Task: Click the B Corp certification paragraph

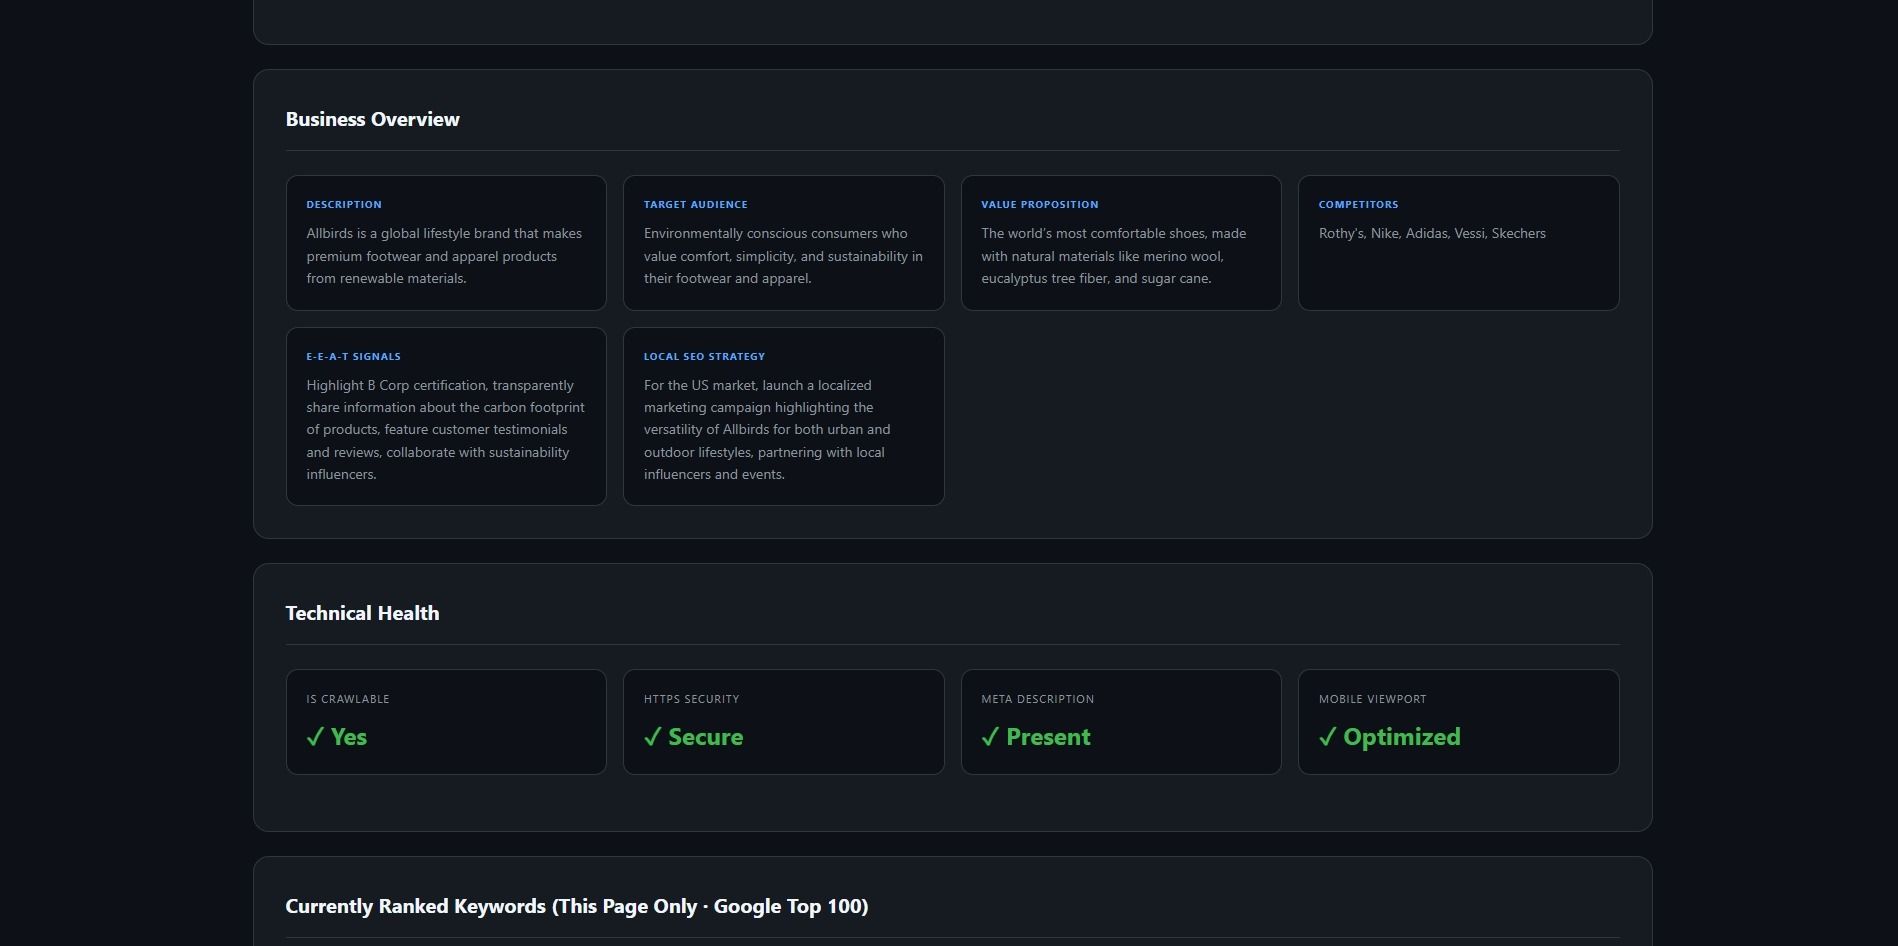Action: point(445,430)
